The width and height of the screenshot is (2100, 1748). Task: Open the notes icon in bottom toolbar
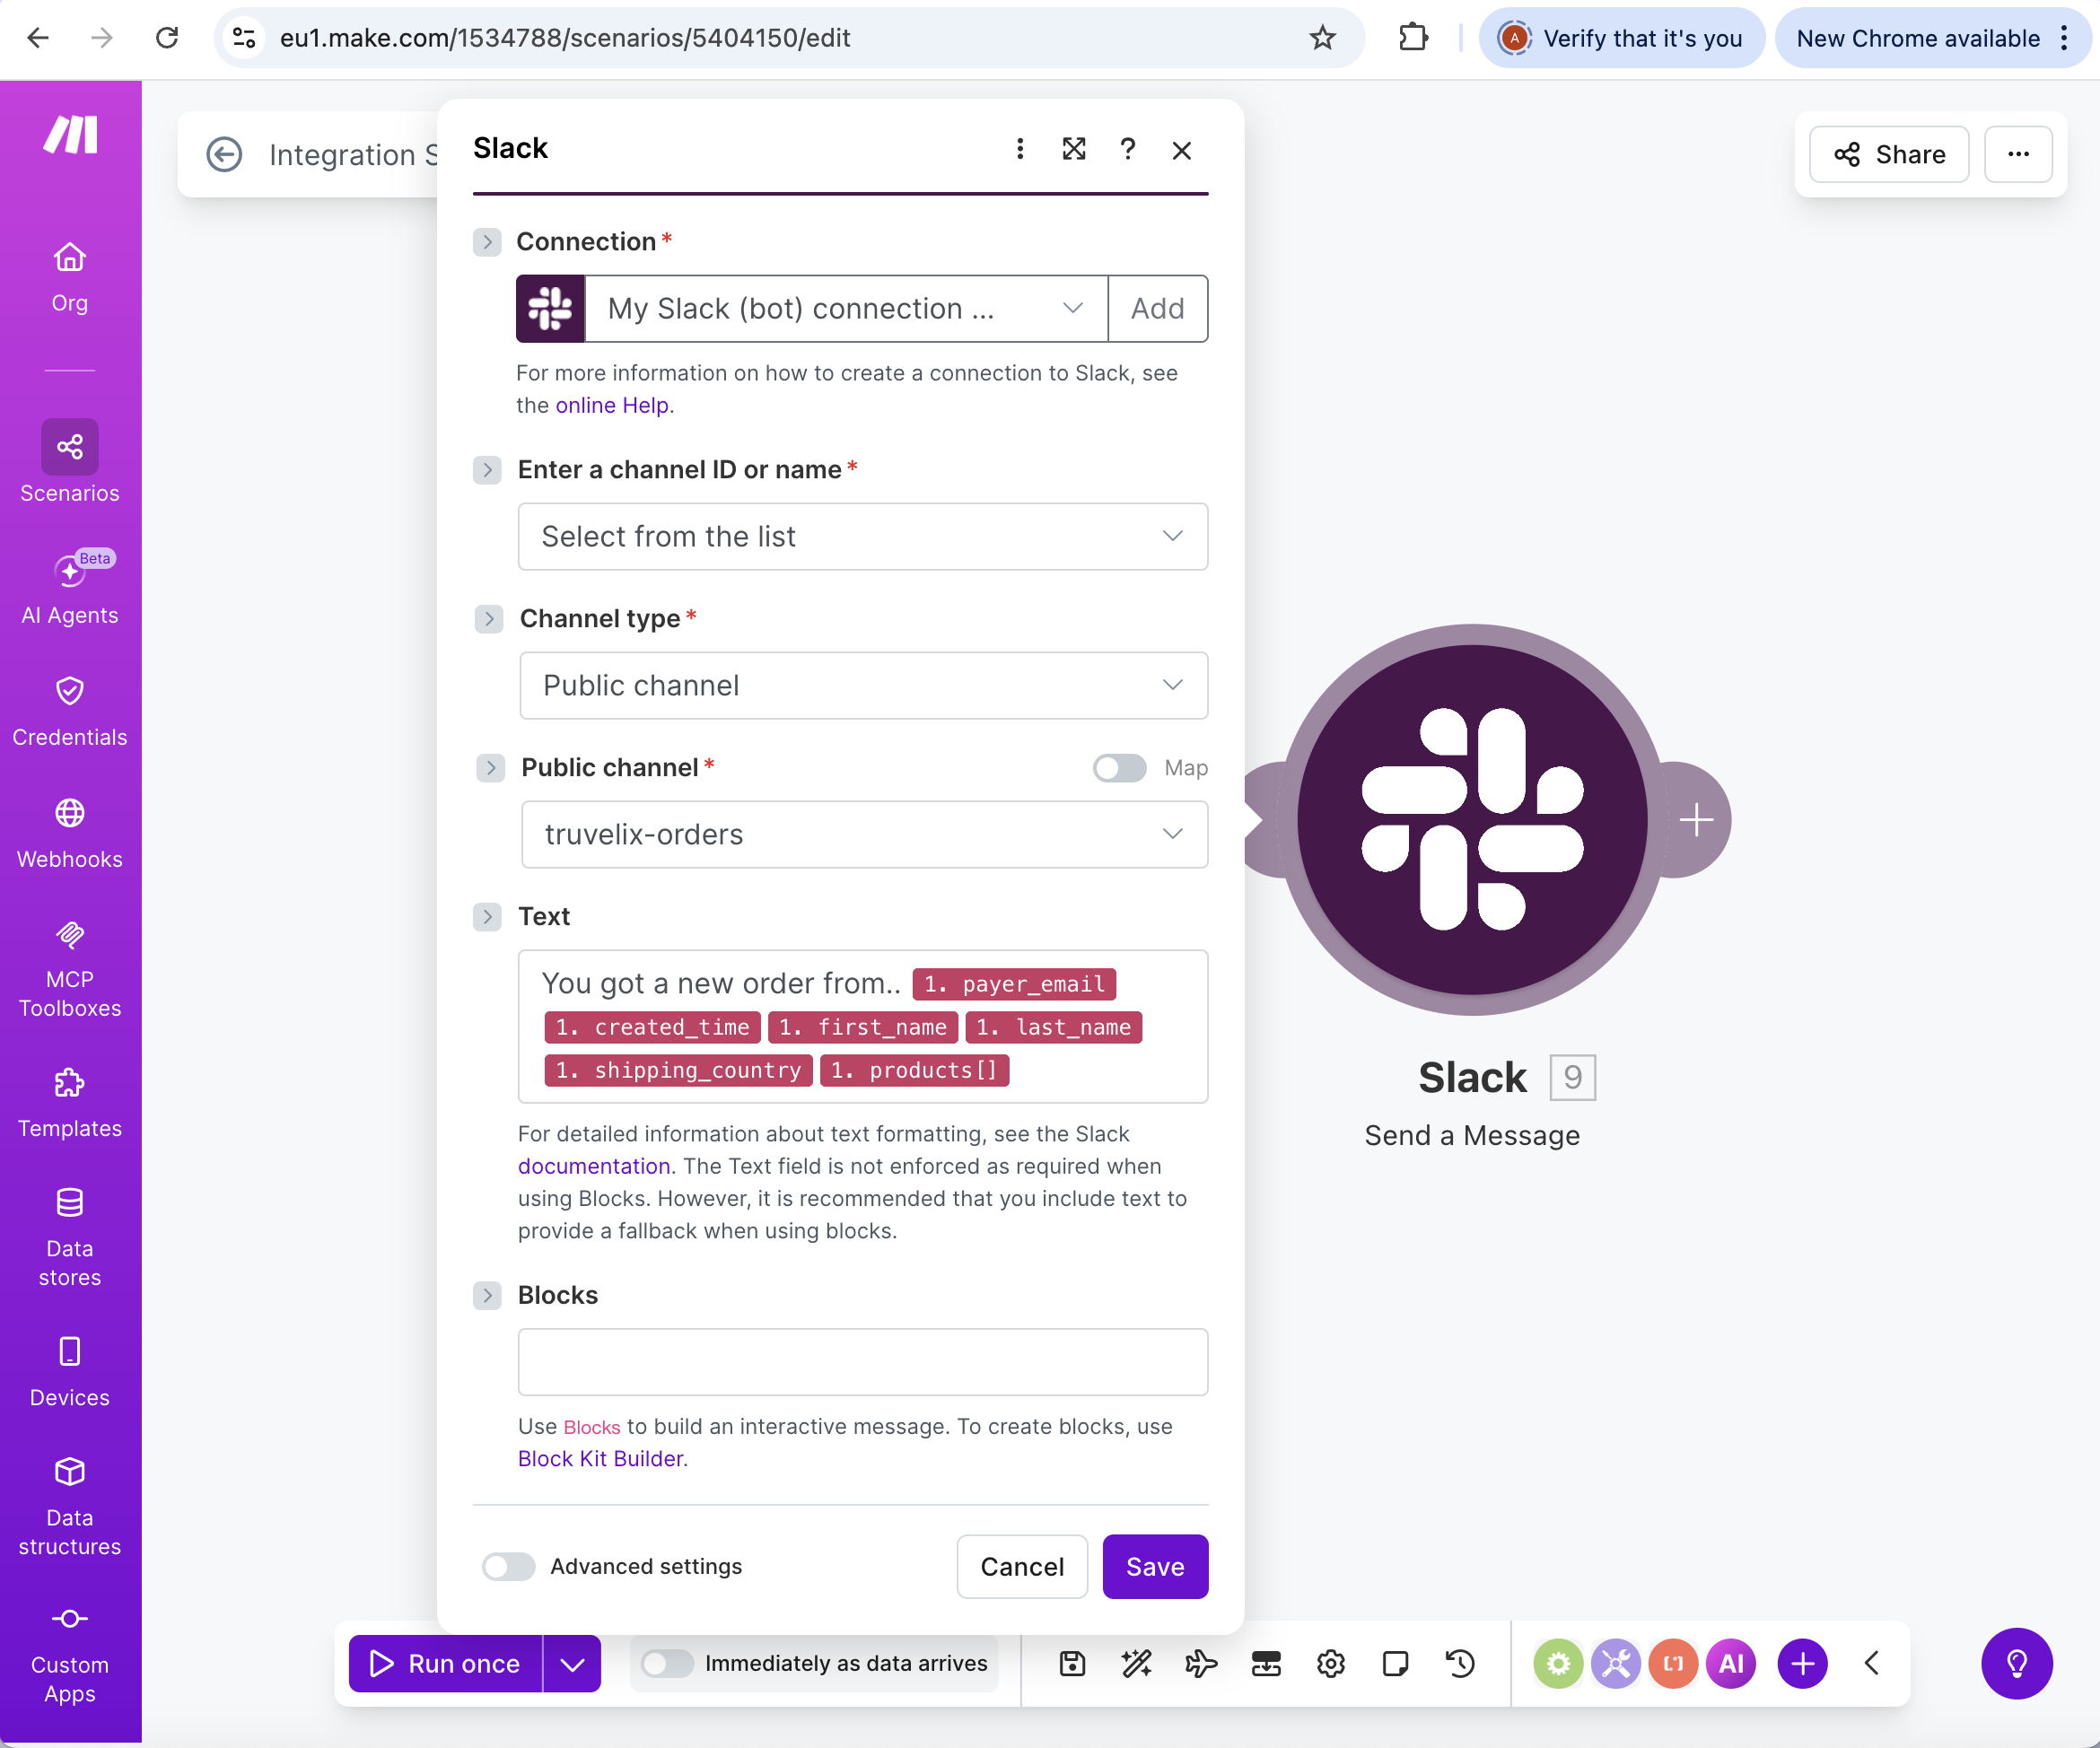click(x=1395, y=1663)
